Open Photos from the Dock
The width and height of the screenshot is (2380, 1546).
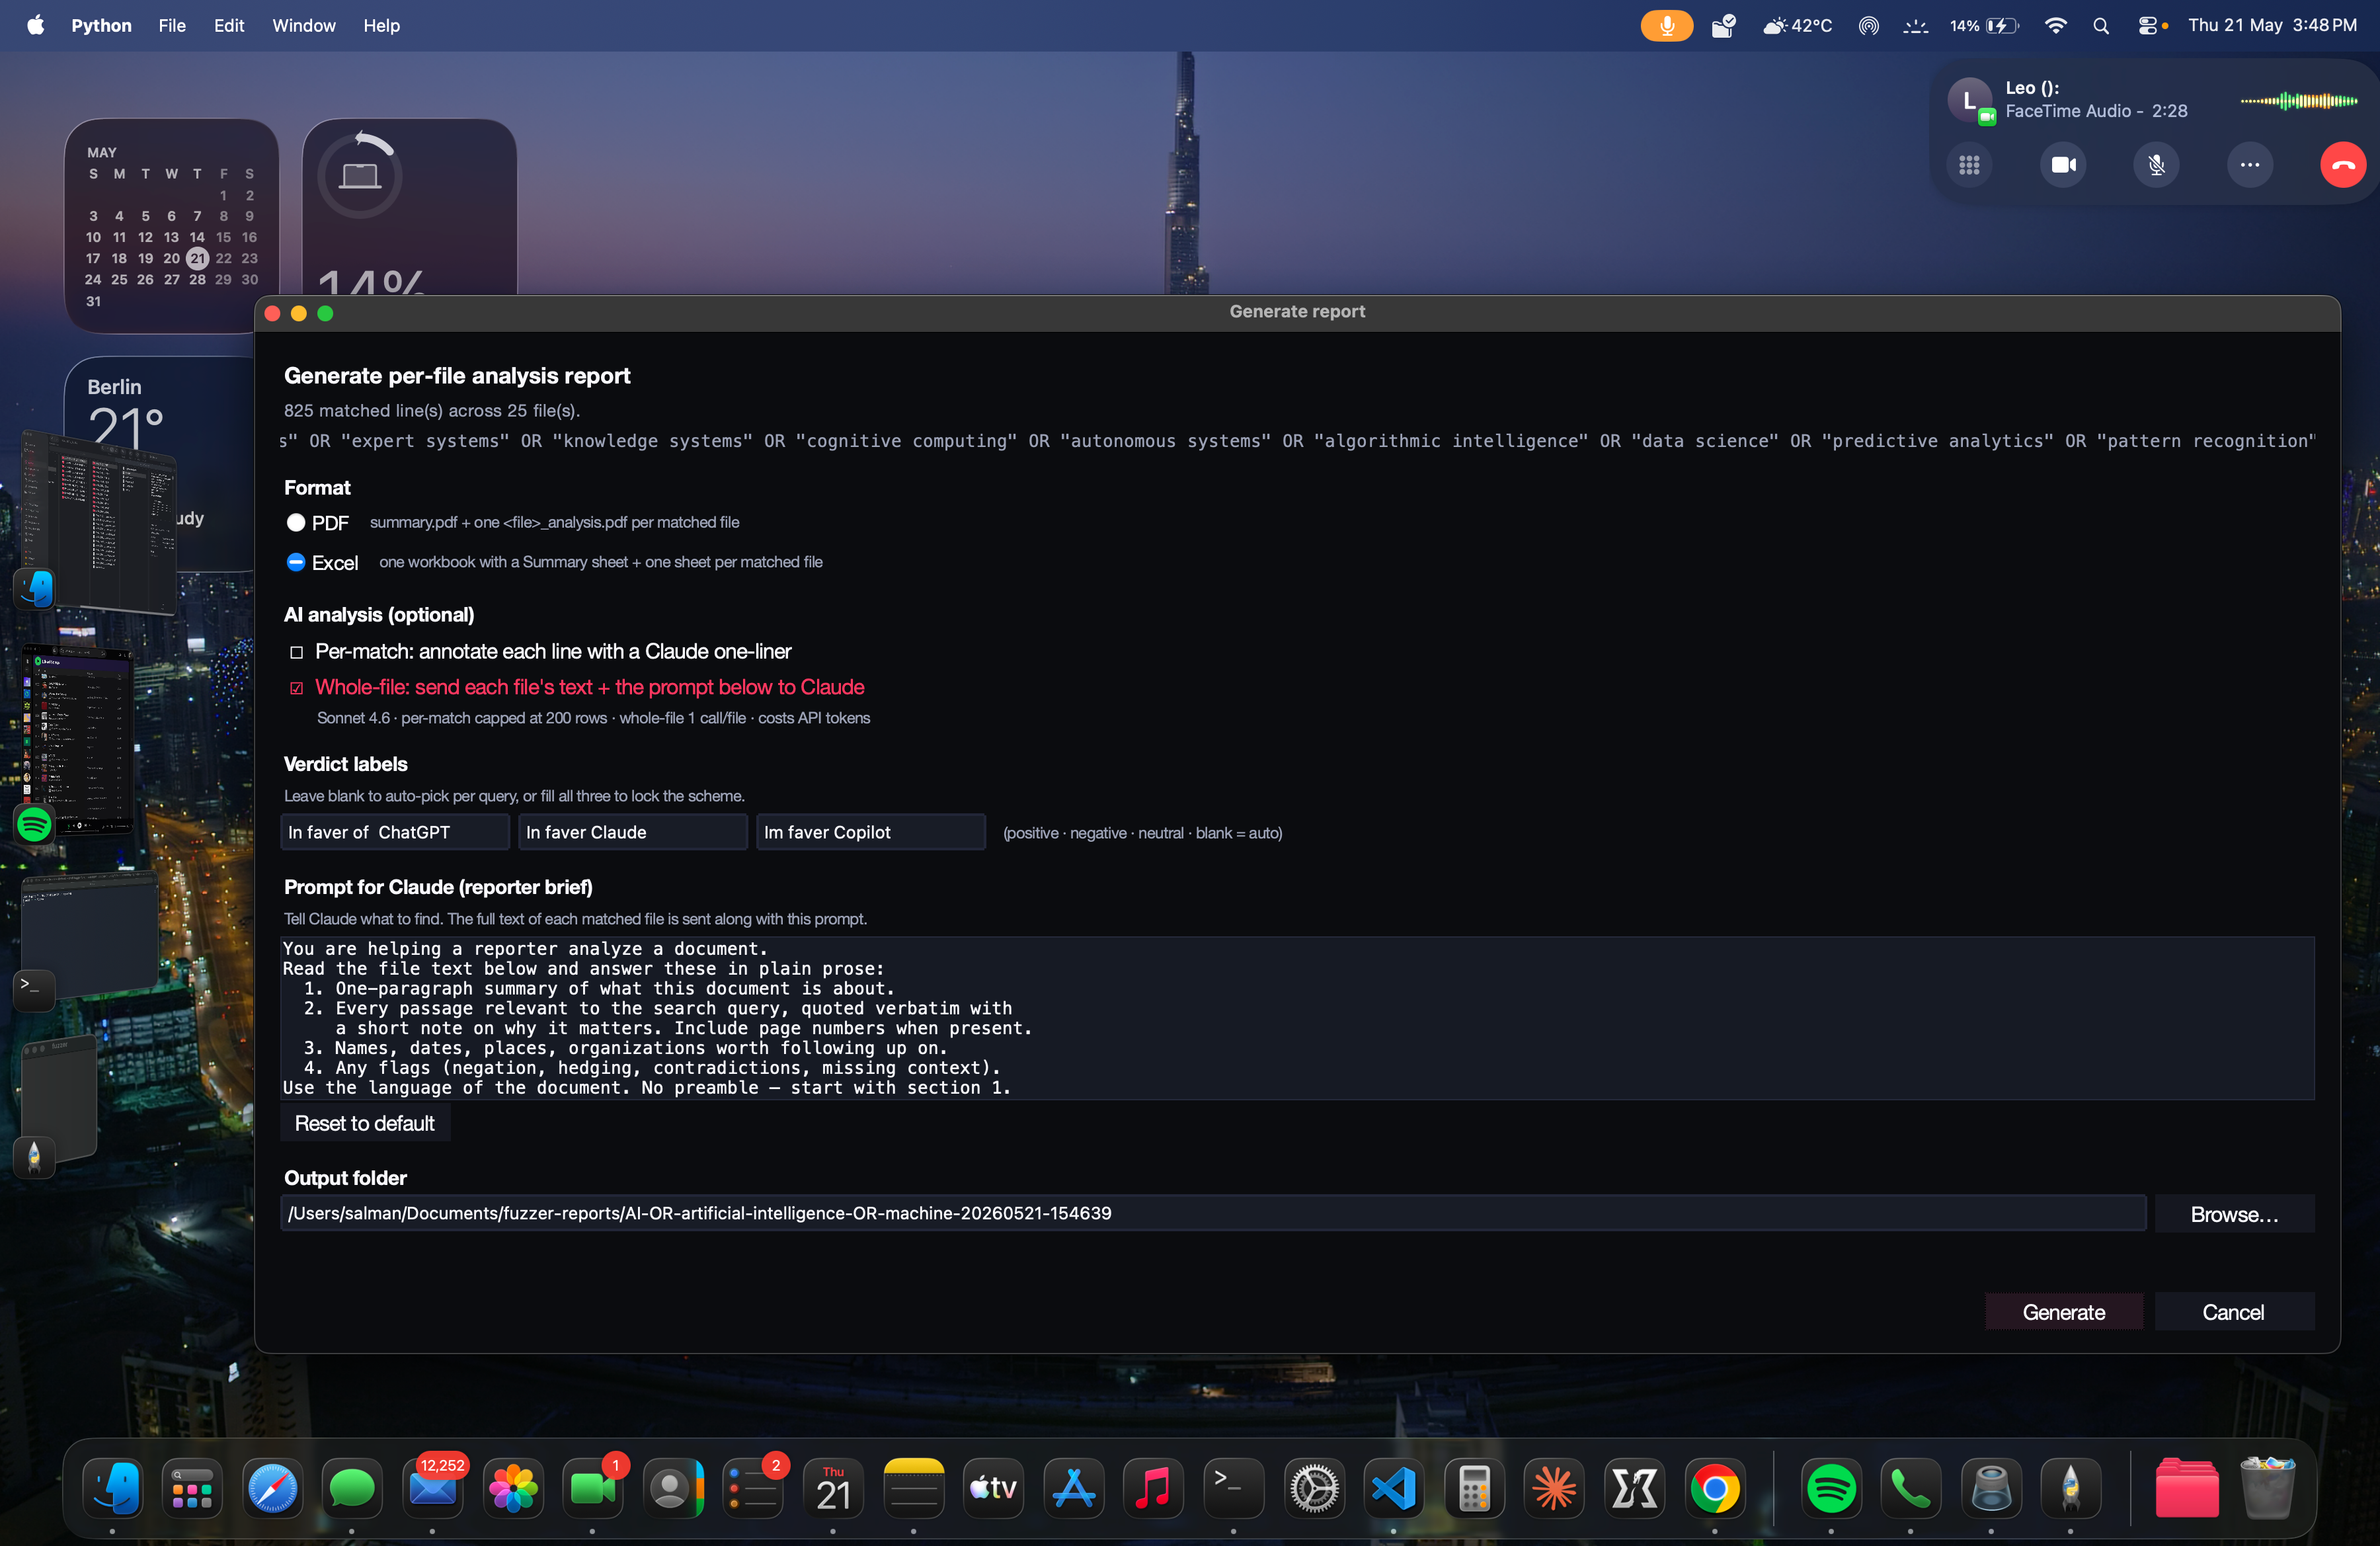pos(513,1488)
